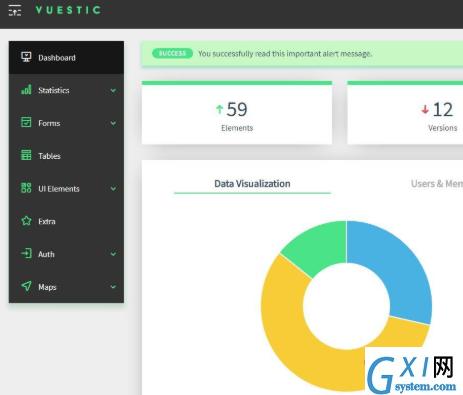Open the UI Elements menu item
Image resolution: width=463 pixels, height=395 pixels.
66,188
